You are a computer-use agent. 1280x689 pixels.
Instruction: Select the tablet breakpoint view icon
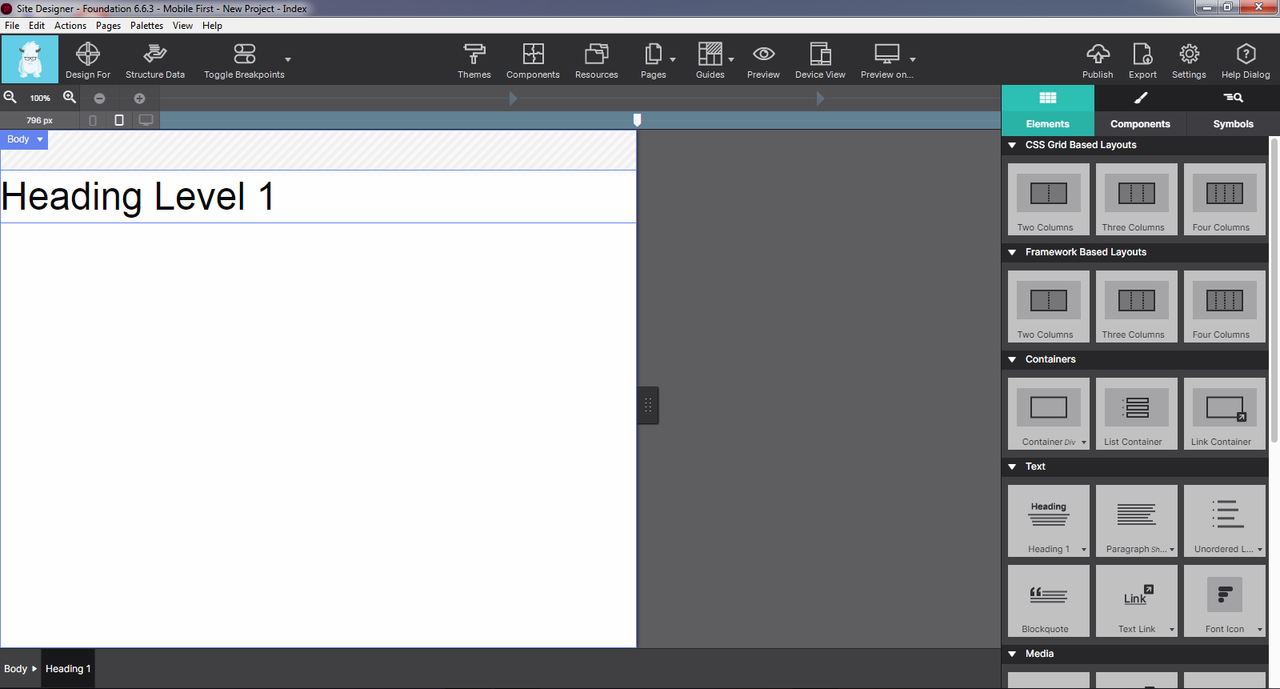coord(119,120)
